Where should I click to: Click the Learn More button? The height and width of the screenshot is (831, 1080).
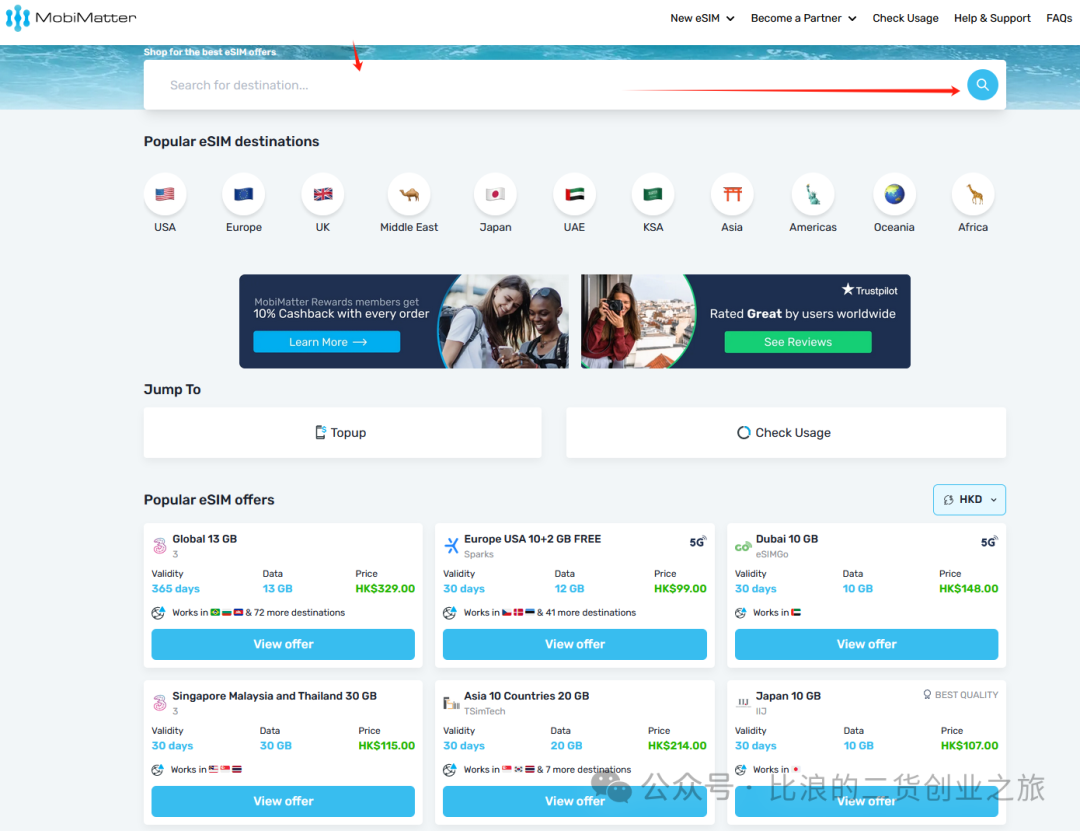tap(326, 342)
